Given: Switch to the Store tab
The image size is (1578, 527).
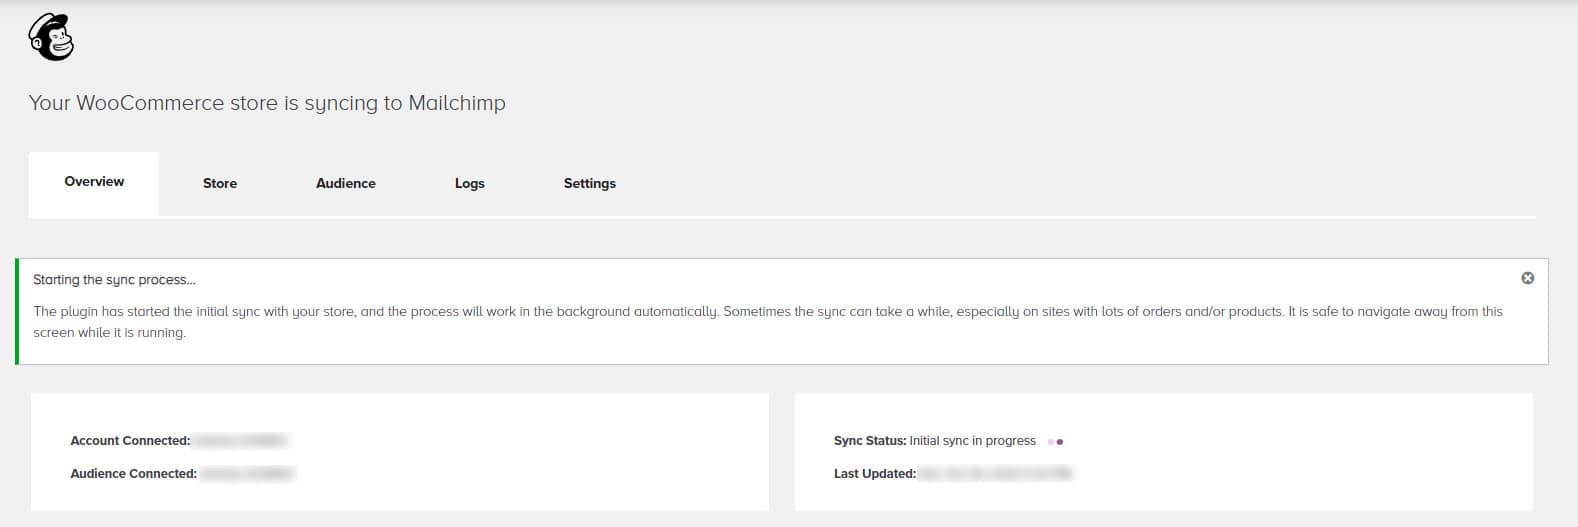Looking at the screenshot, I should [x=220, y=183].
